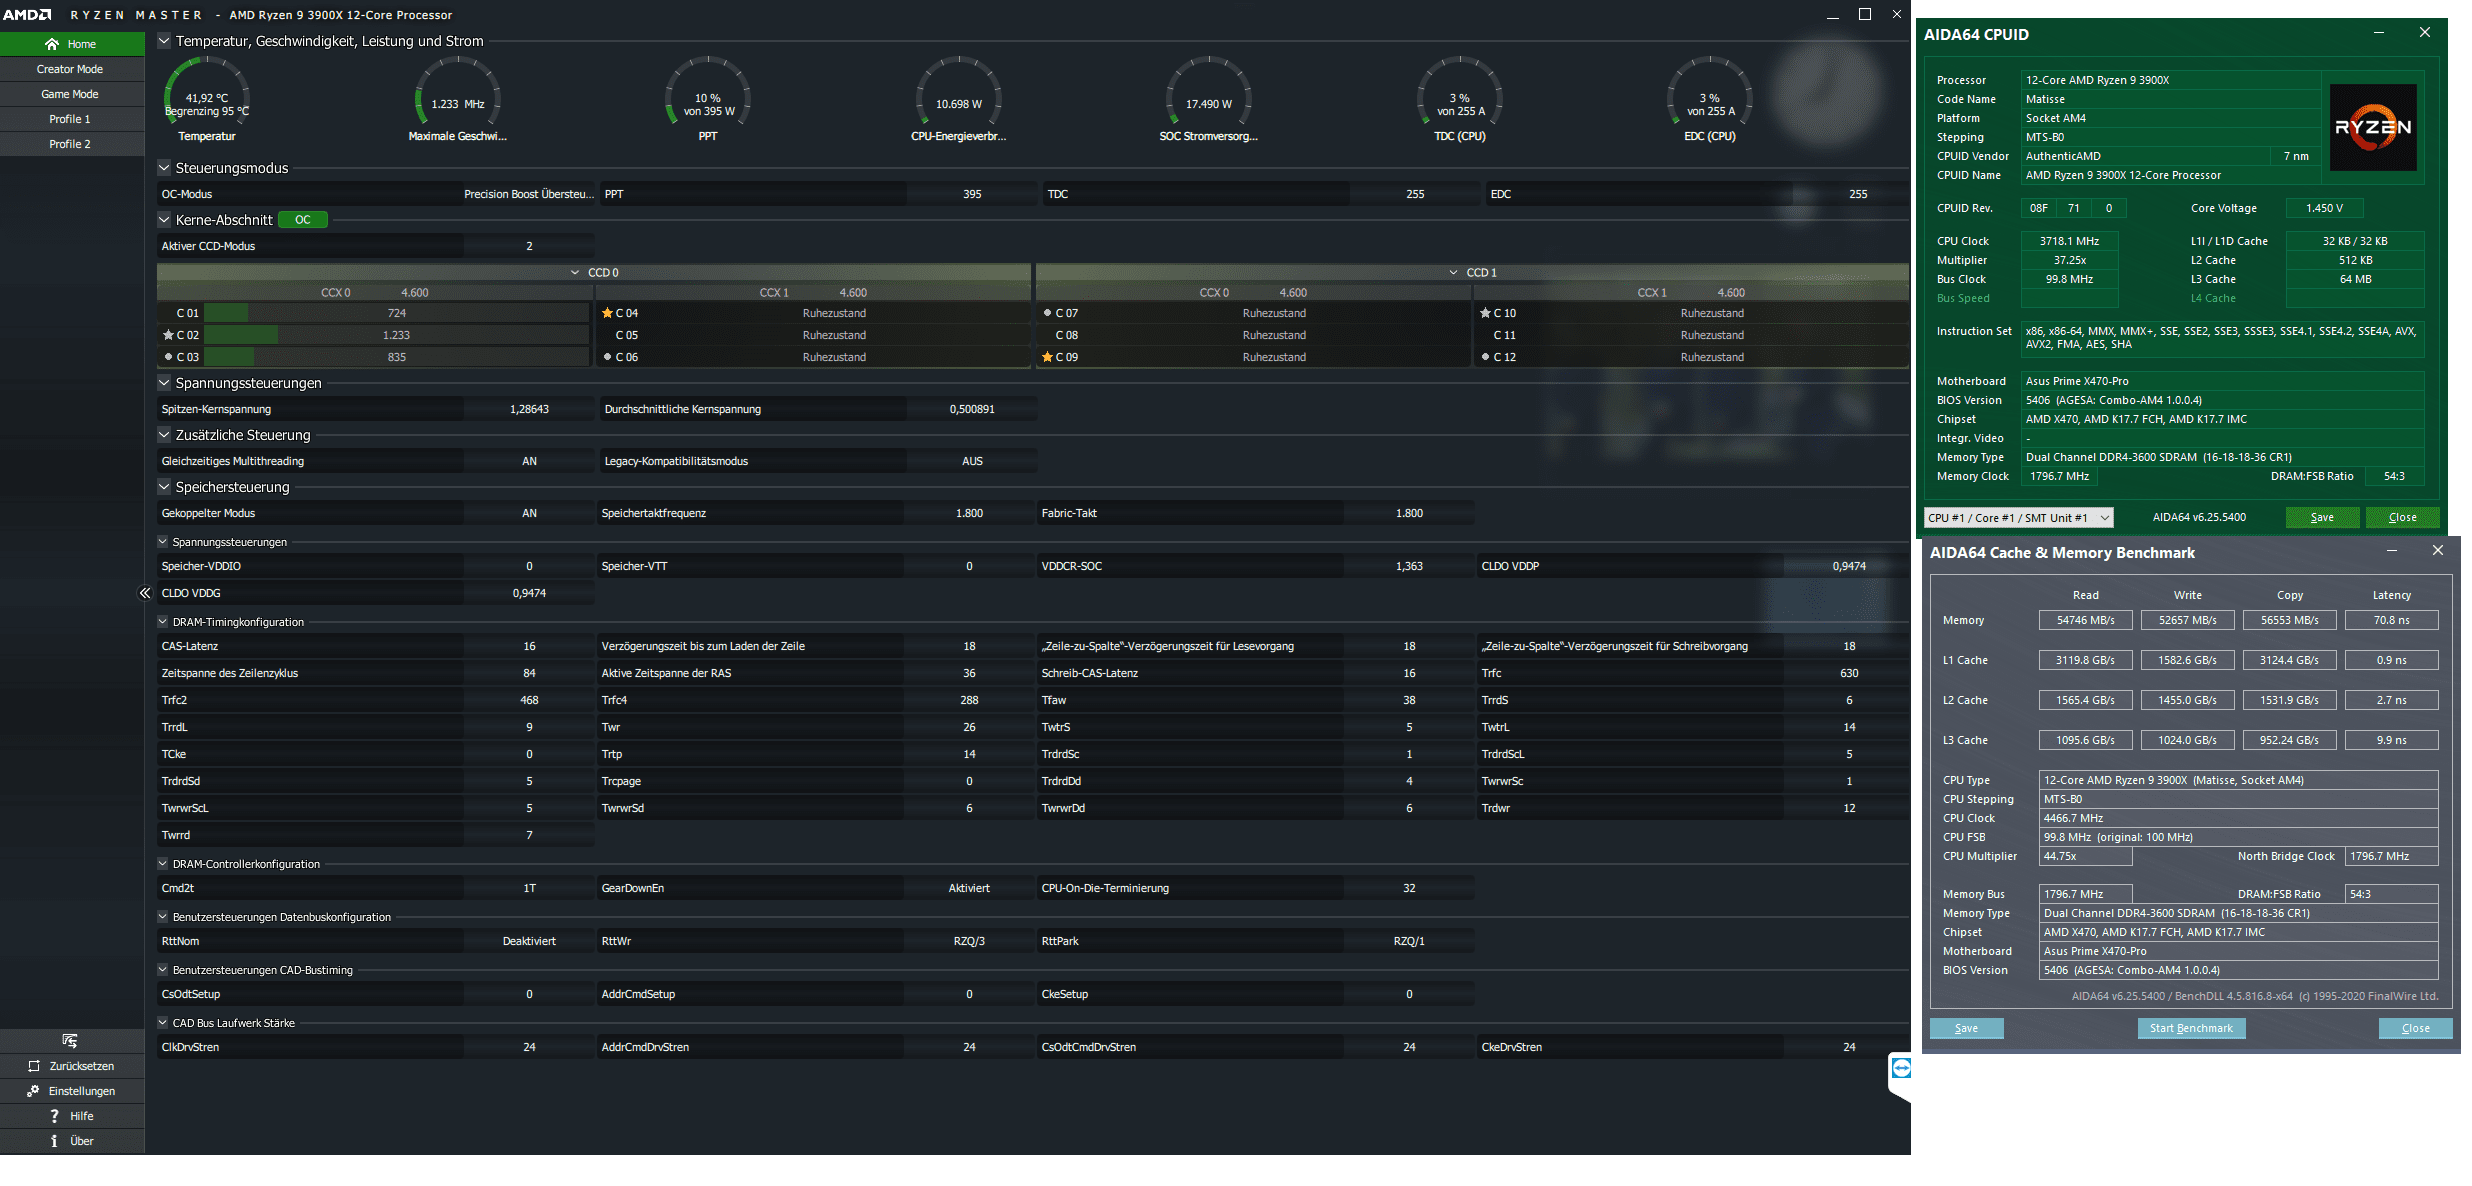This screenshot has height=1186, width=2472.
Task: Click the Hilfe question mark icon
Action: pos(54,1116)
